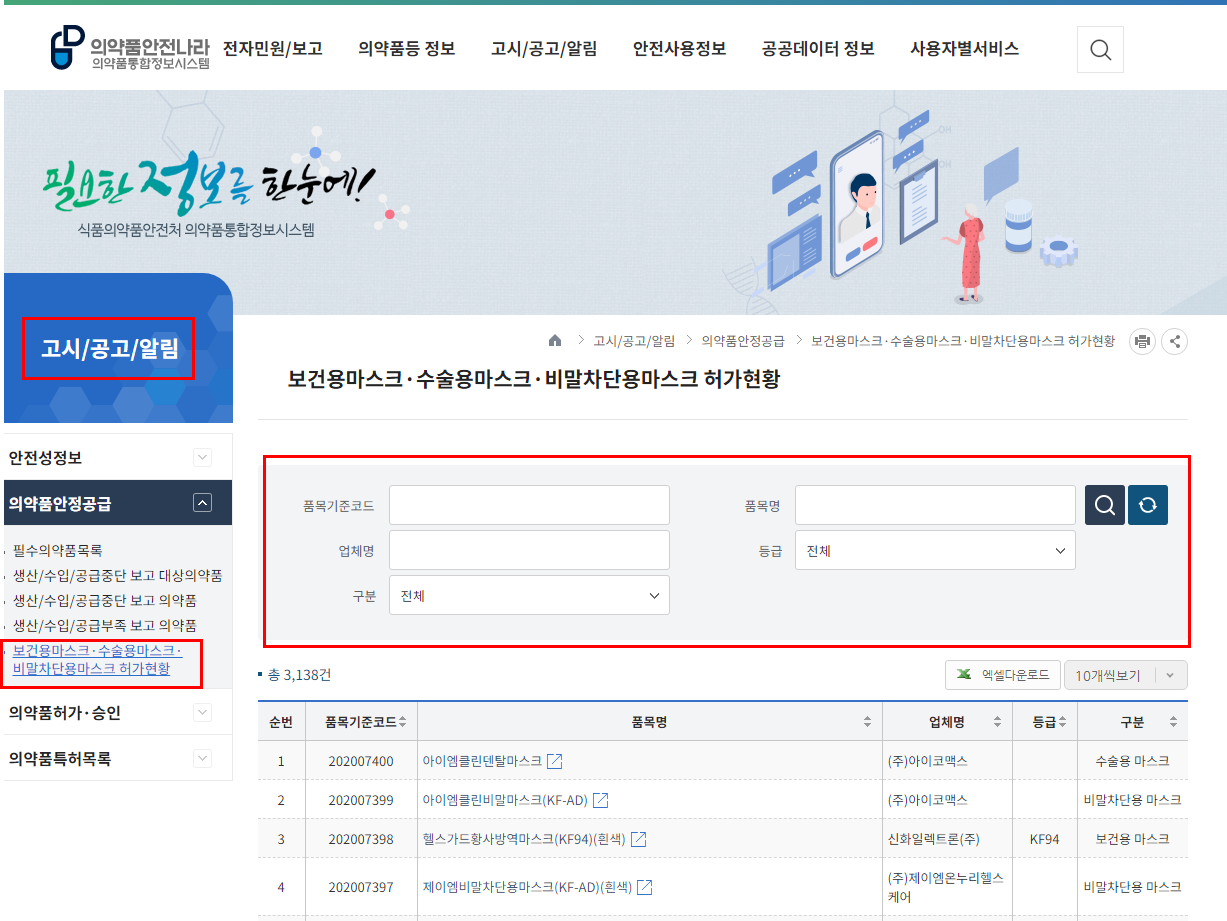Click 수술용 마스크 category cell
Image resolution: width=1227 pixels, height=921 pixels.
(x=1133, y=761)
